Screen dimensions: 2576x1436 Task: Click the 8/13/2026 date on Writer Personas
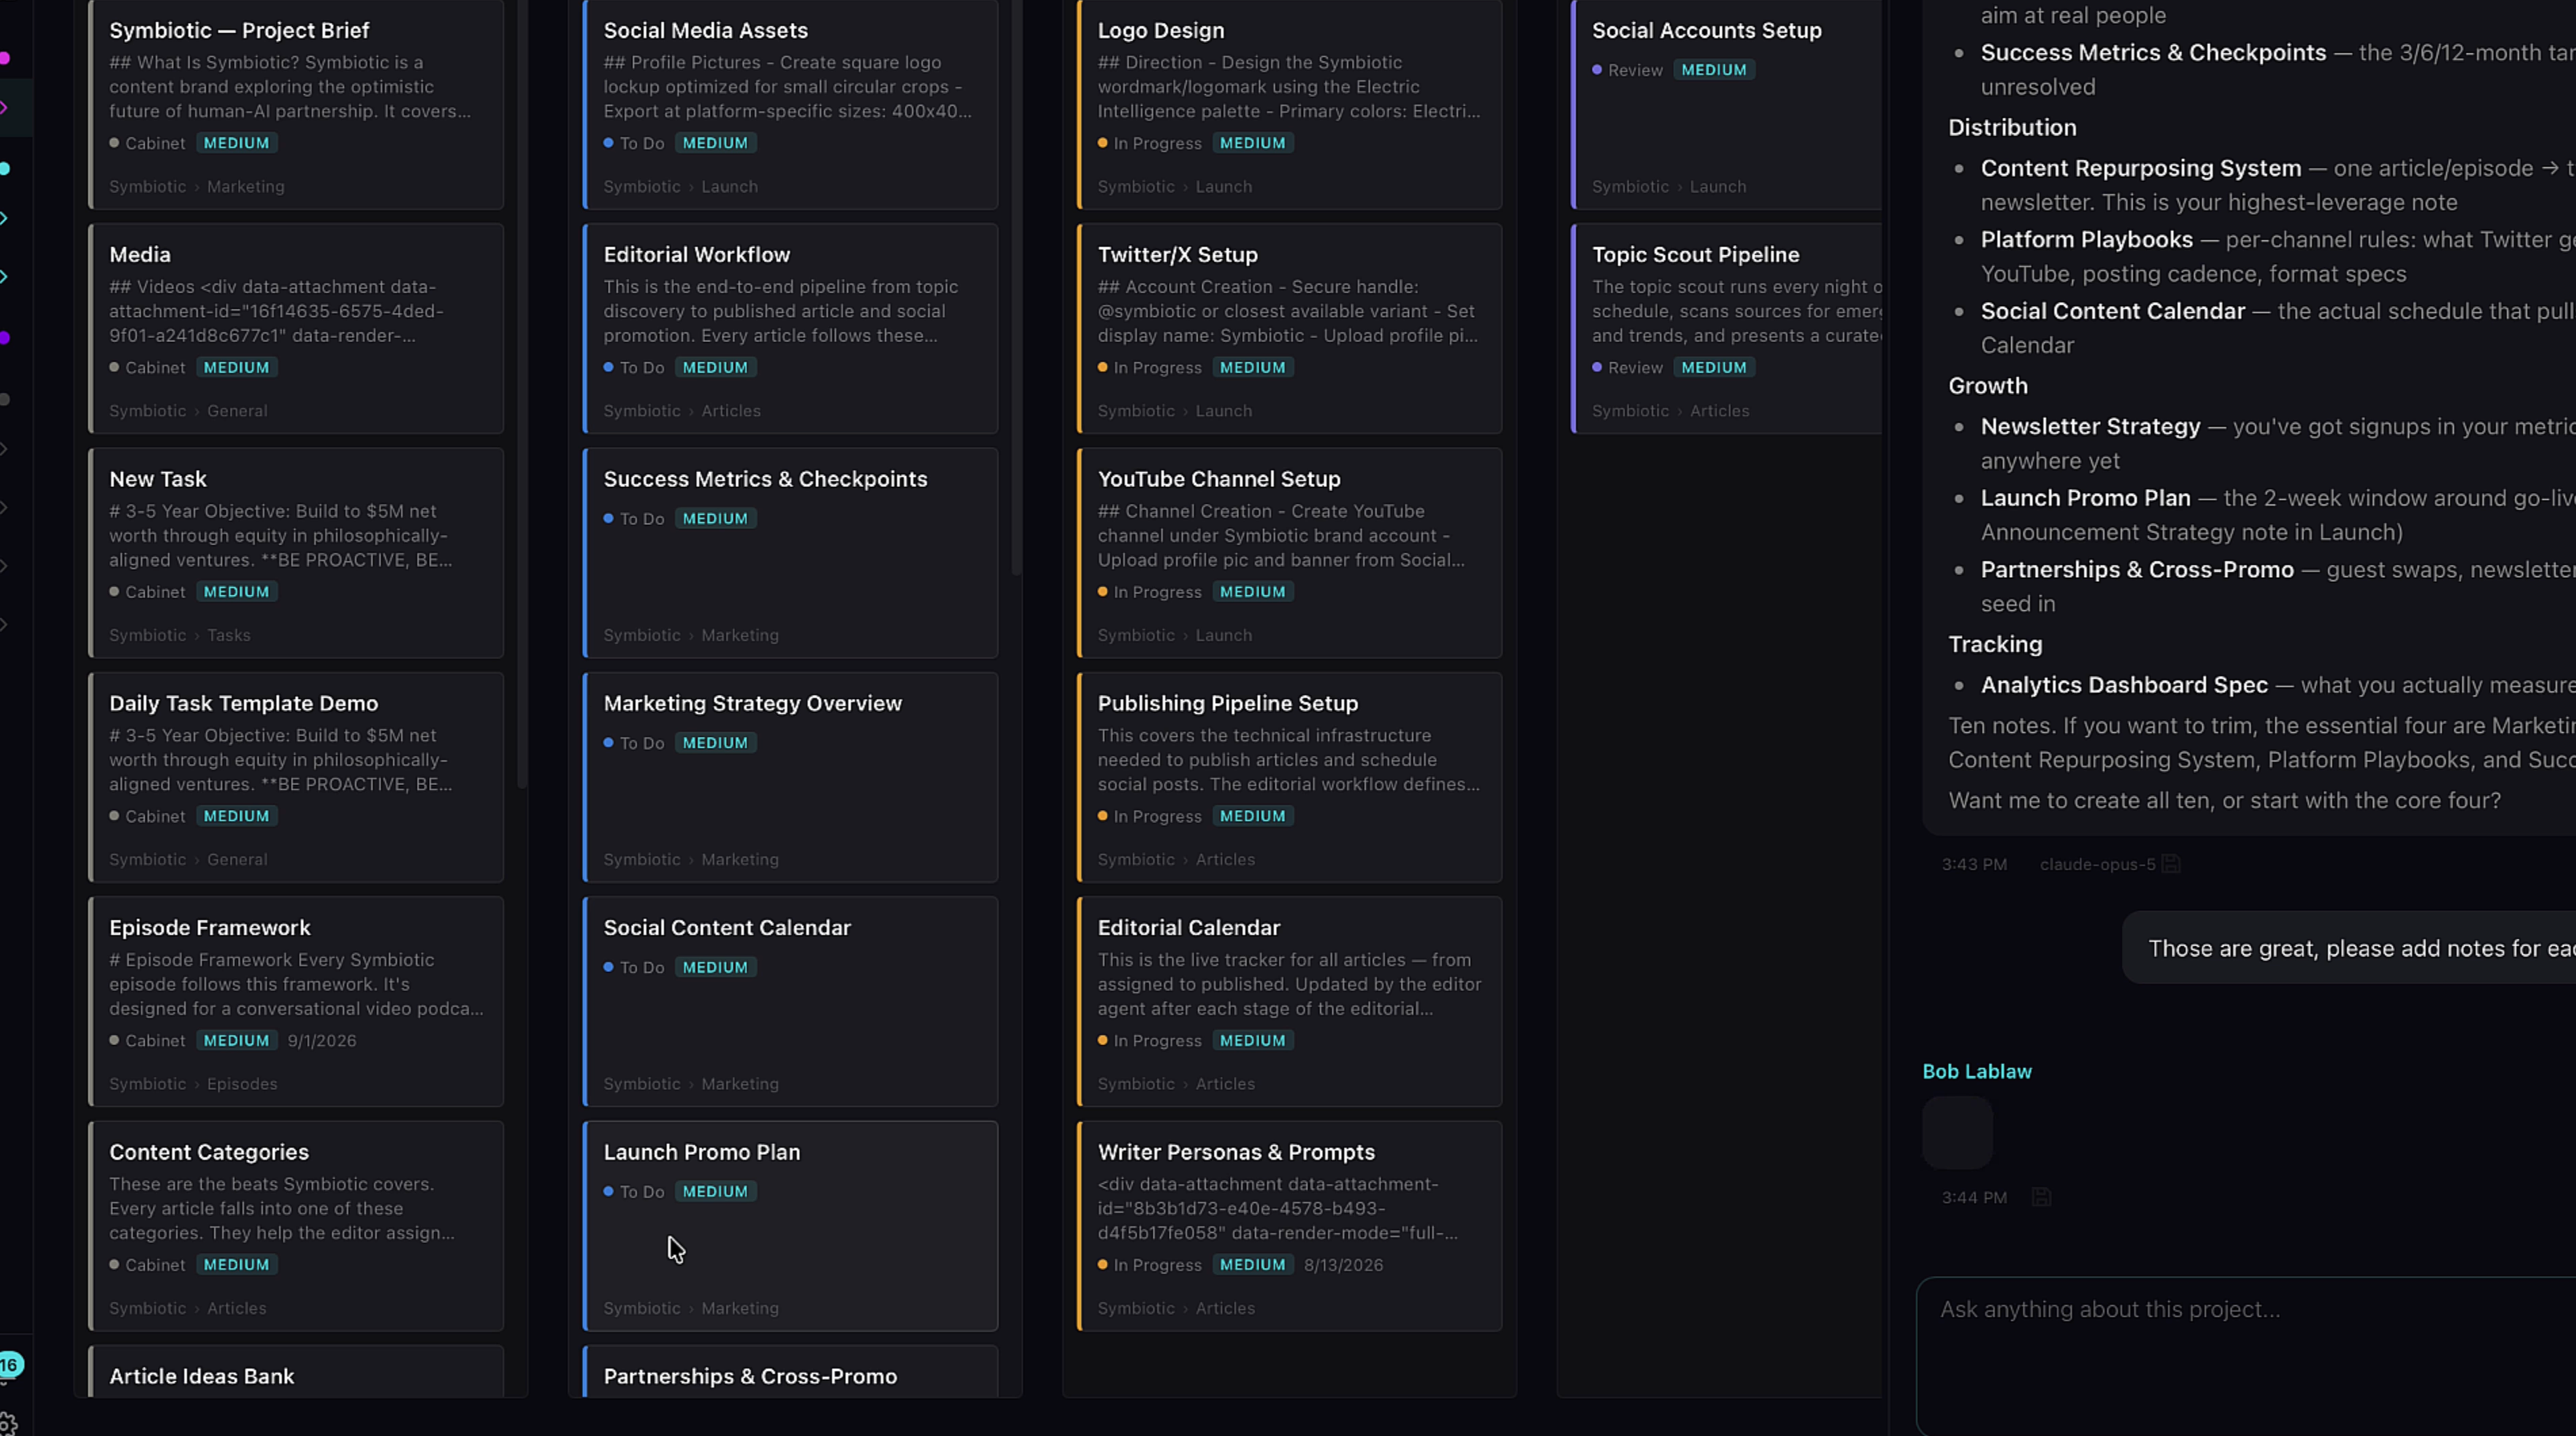tap(1343, 1264)
